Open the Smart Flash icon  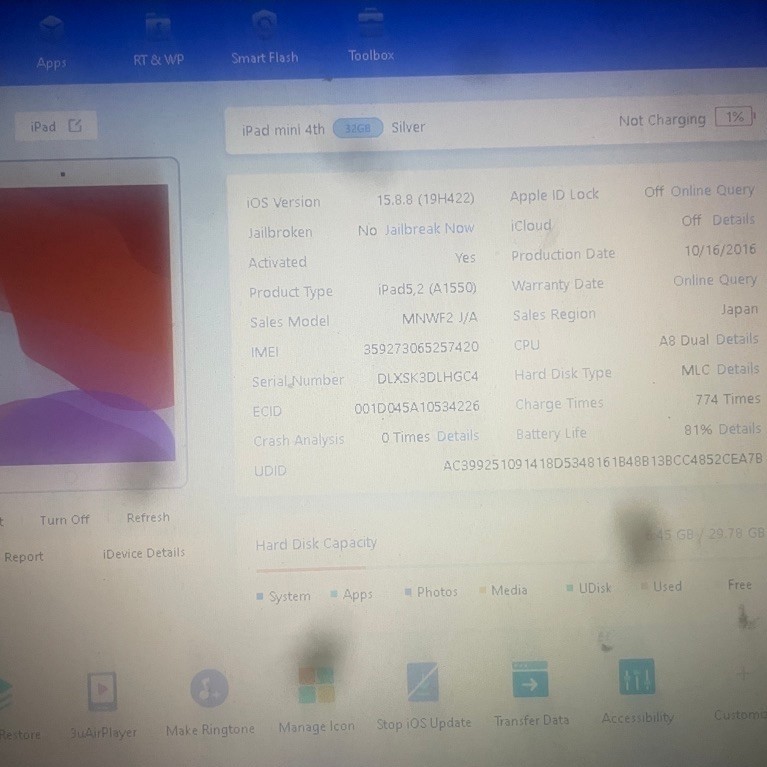[264, 23]
